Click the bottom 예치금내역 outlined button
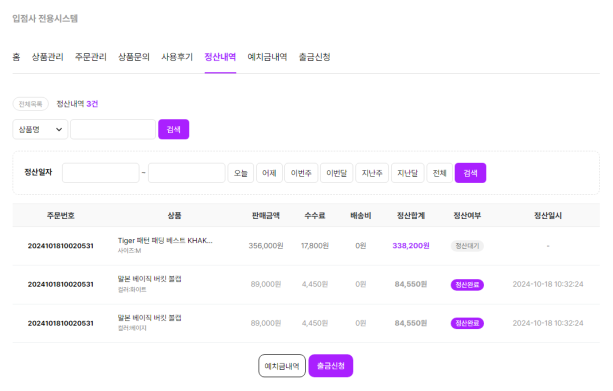Image resolution: width=613 pixels, height=391 pixels. click(x=282, y=366)
